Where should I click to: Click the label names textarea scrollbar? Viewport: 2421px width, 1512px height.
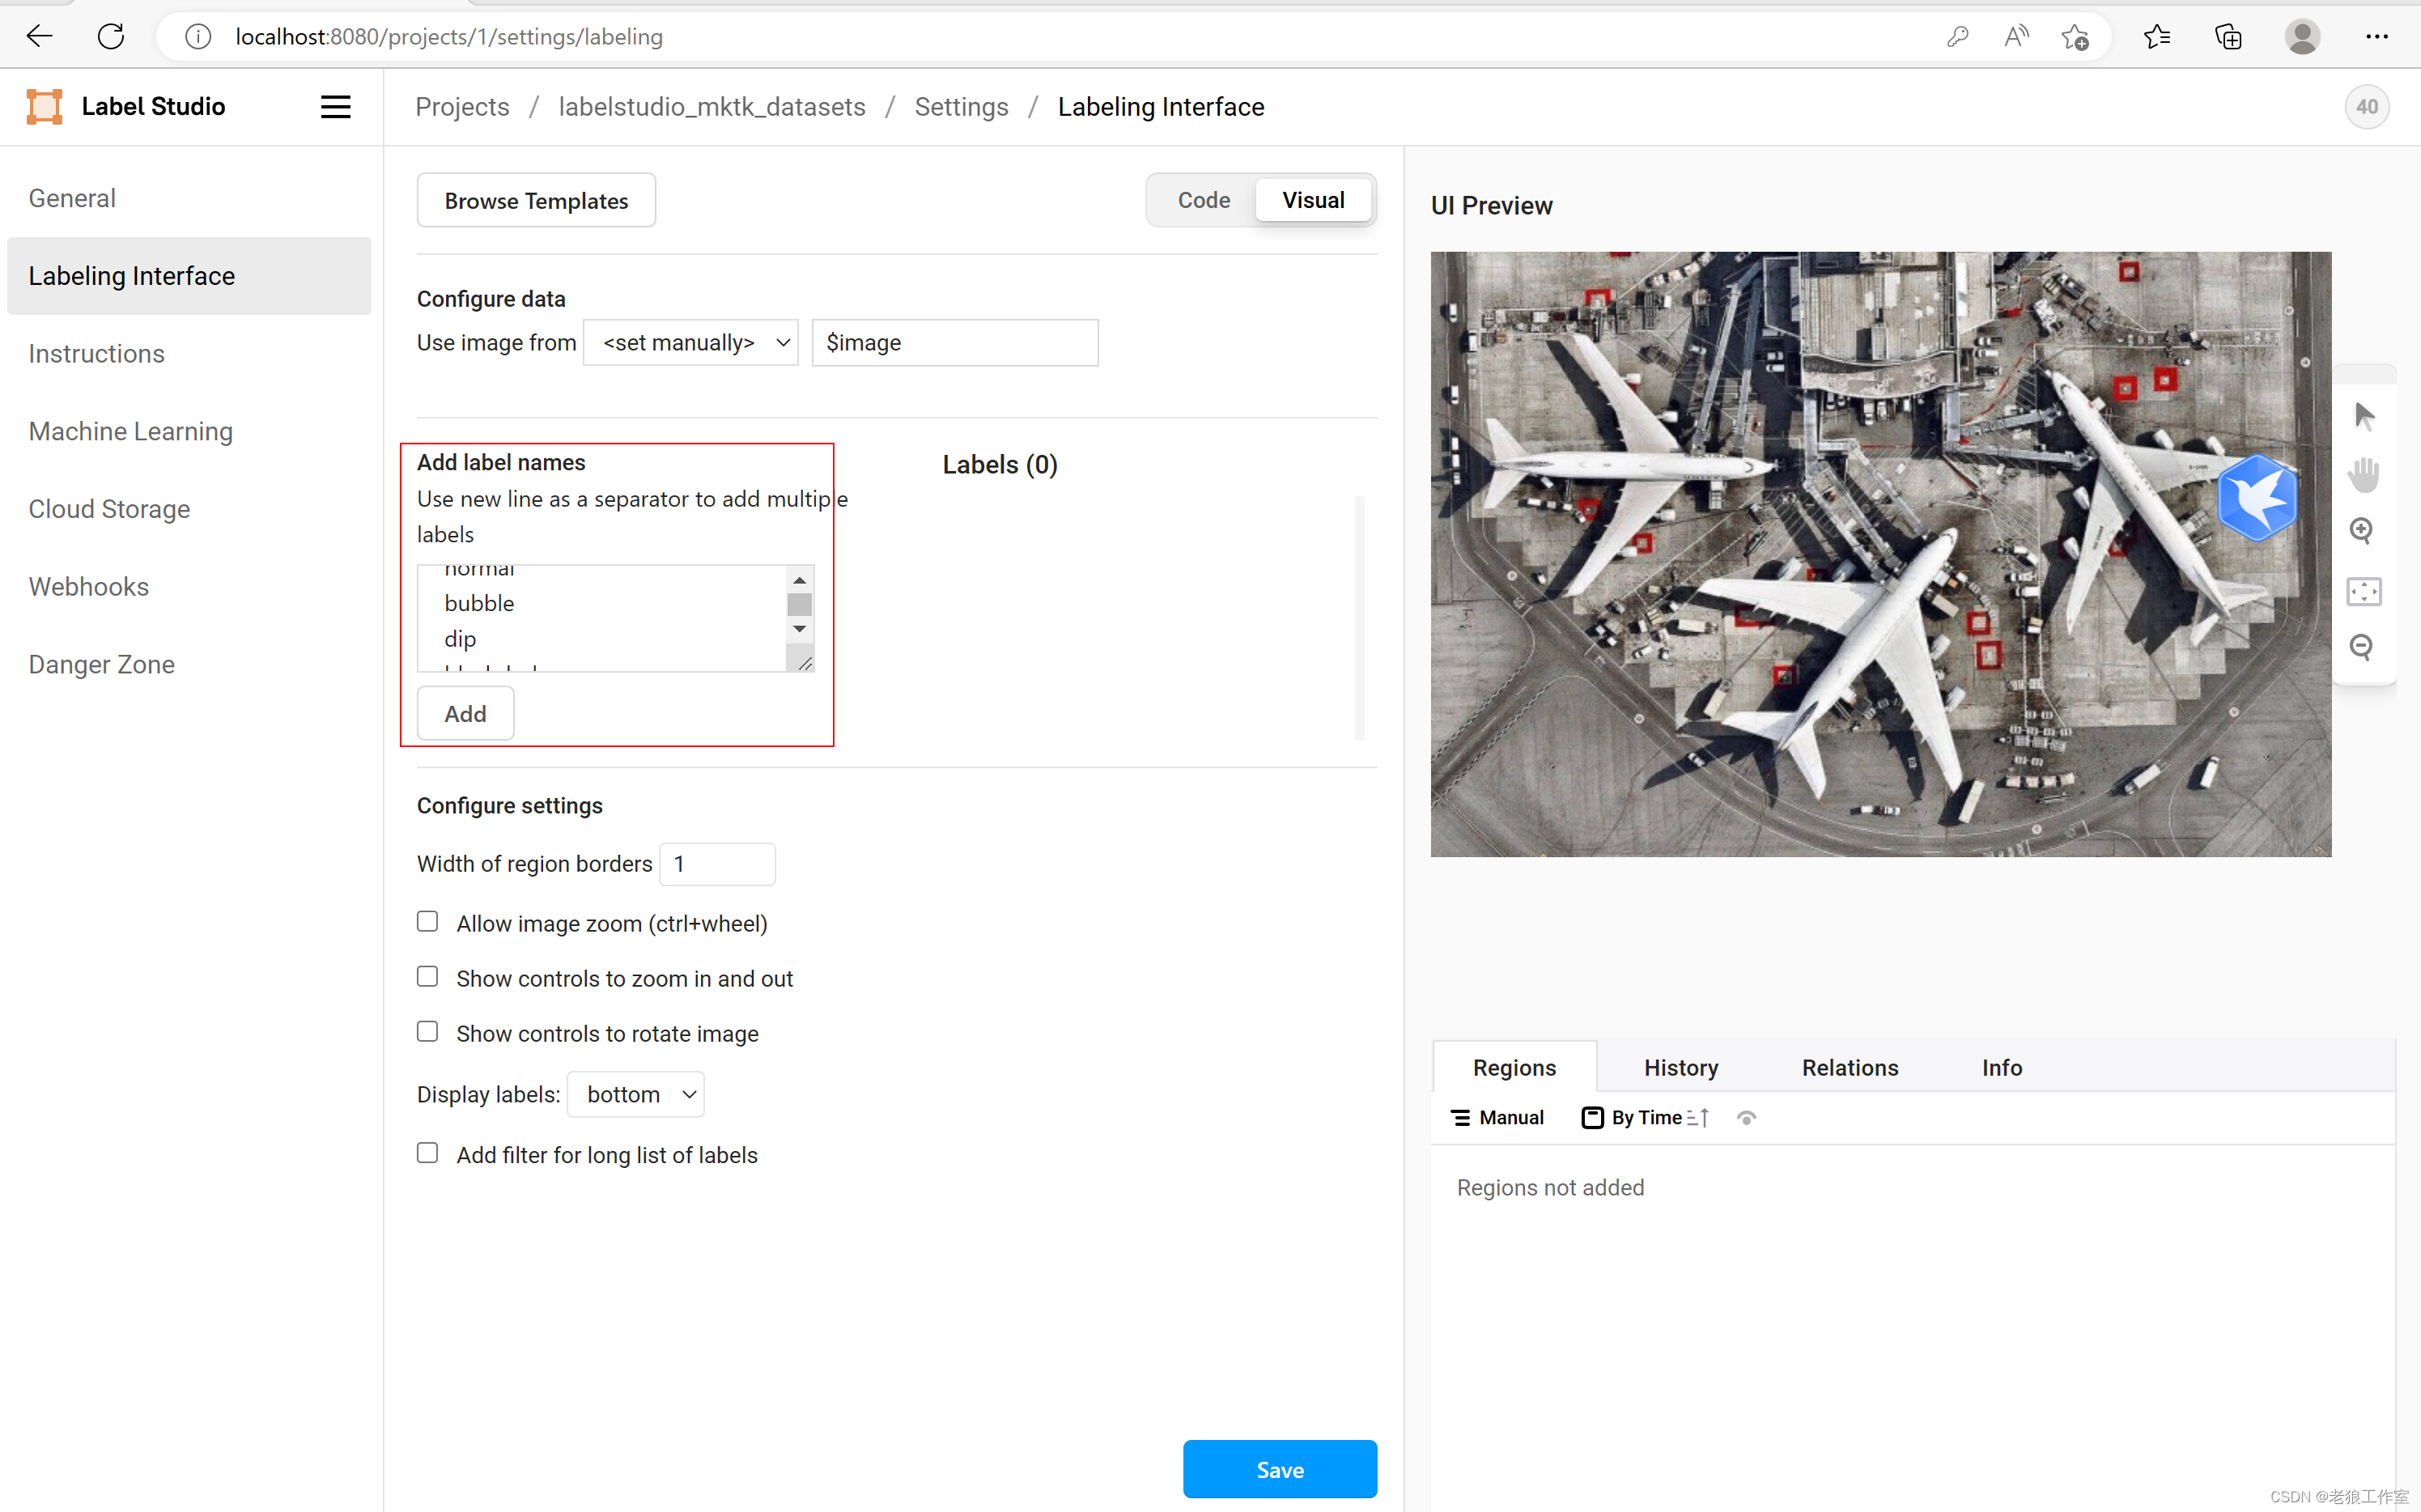click(799, 605)
